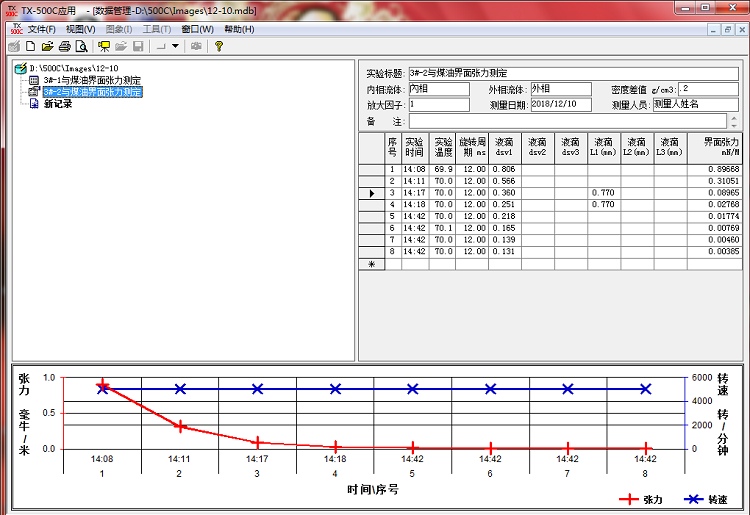Open the 窗口(W) menu

pos(197,29)
